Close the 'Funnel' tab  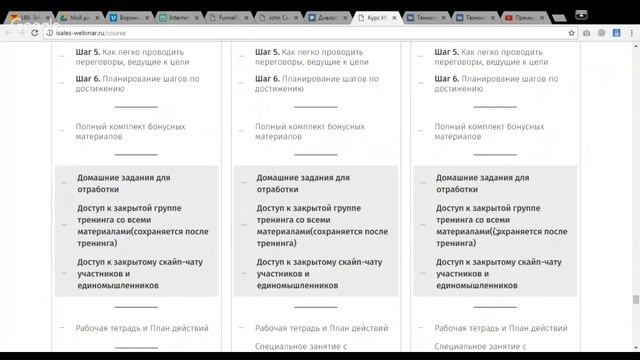click(246, 18)
